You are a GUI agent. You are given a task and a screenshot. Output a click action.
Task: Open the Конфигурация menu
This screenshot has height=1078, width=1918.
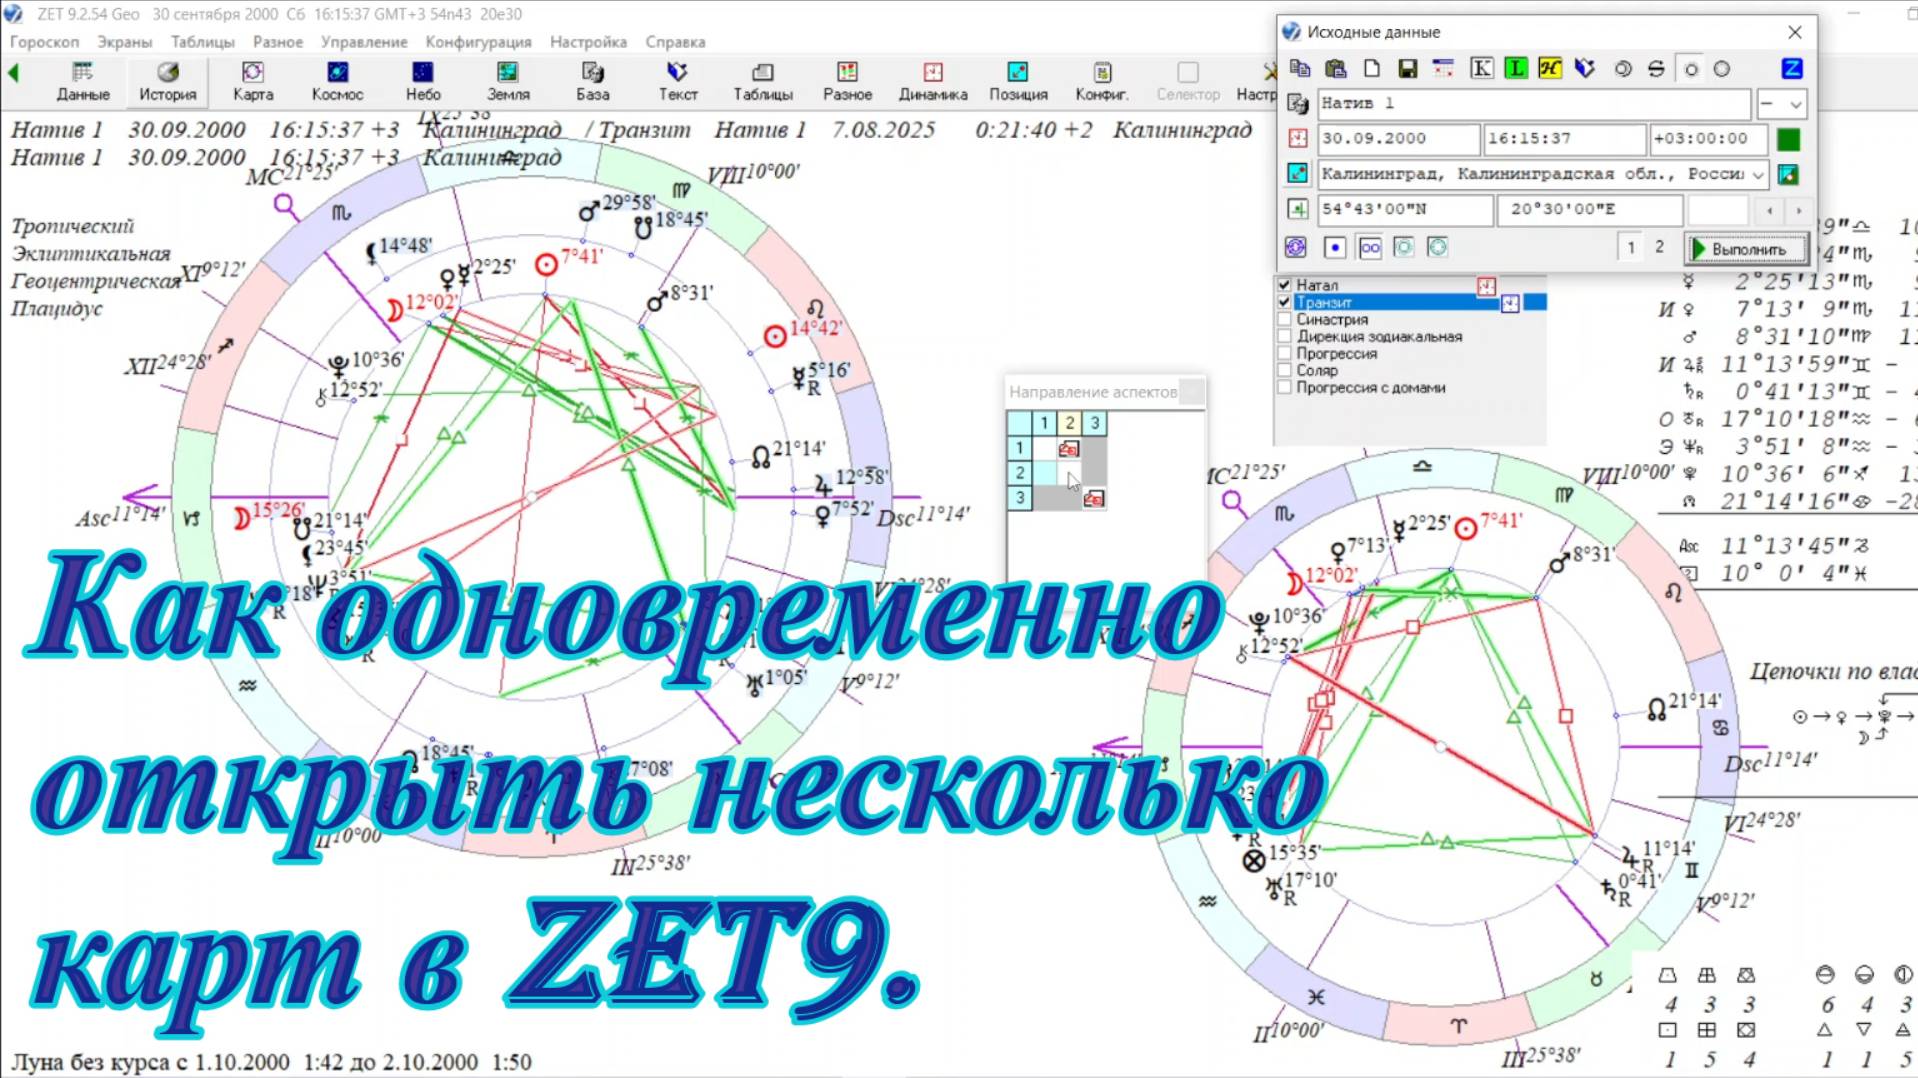[x=478, y=42]
